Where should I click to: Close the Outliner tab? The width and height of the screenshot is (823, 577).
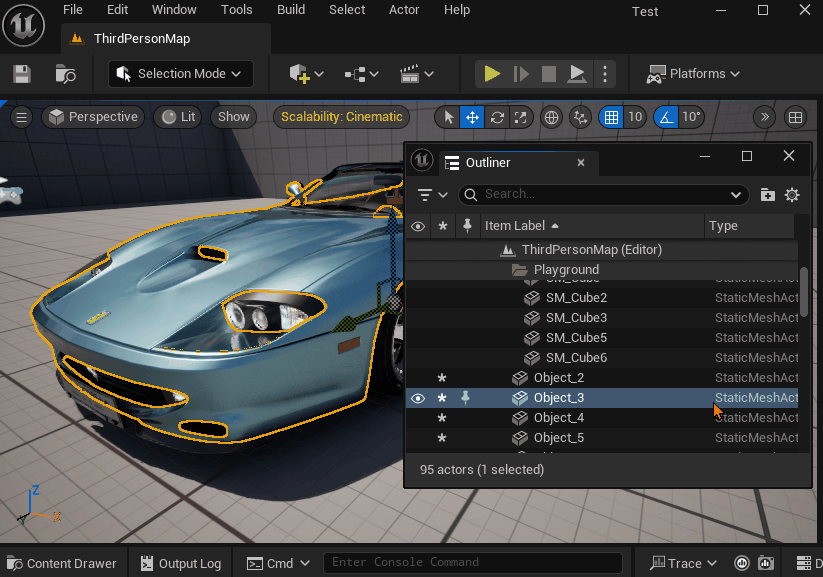point(581,163)
